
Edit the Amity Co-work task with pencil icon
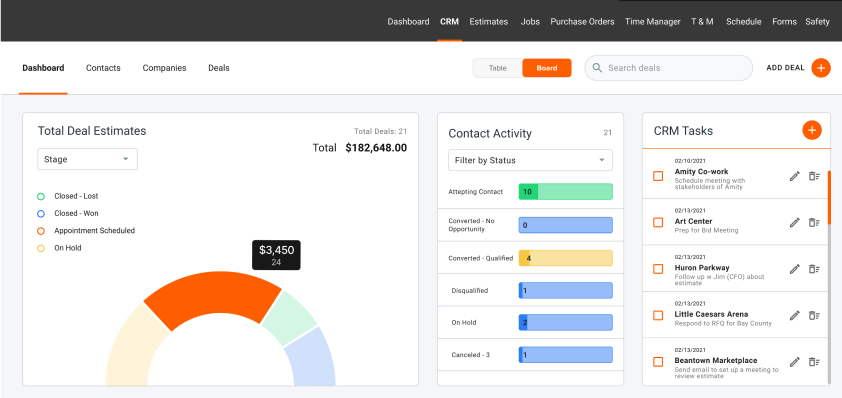(795, 176)
